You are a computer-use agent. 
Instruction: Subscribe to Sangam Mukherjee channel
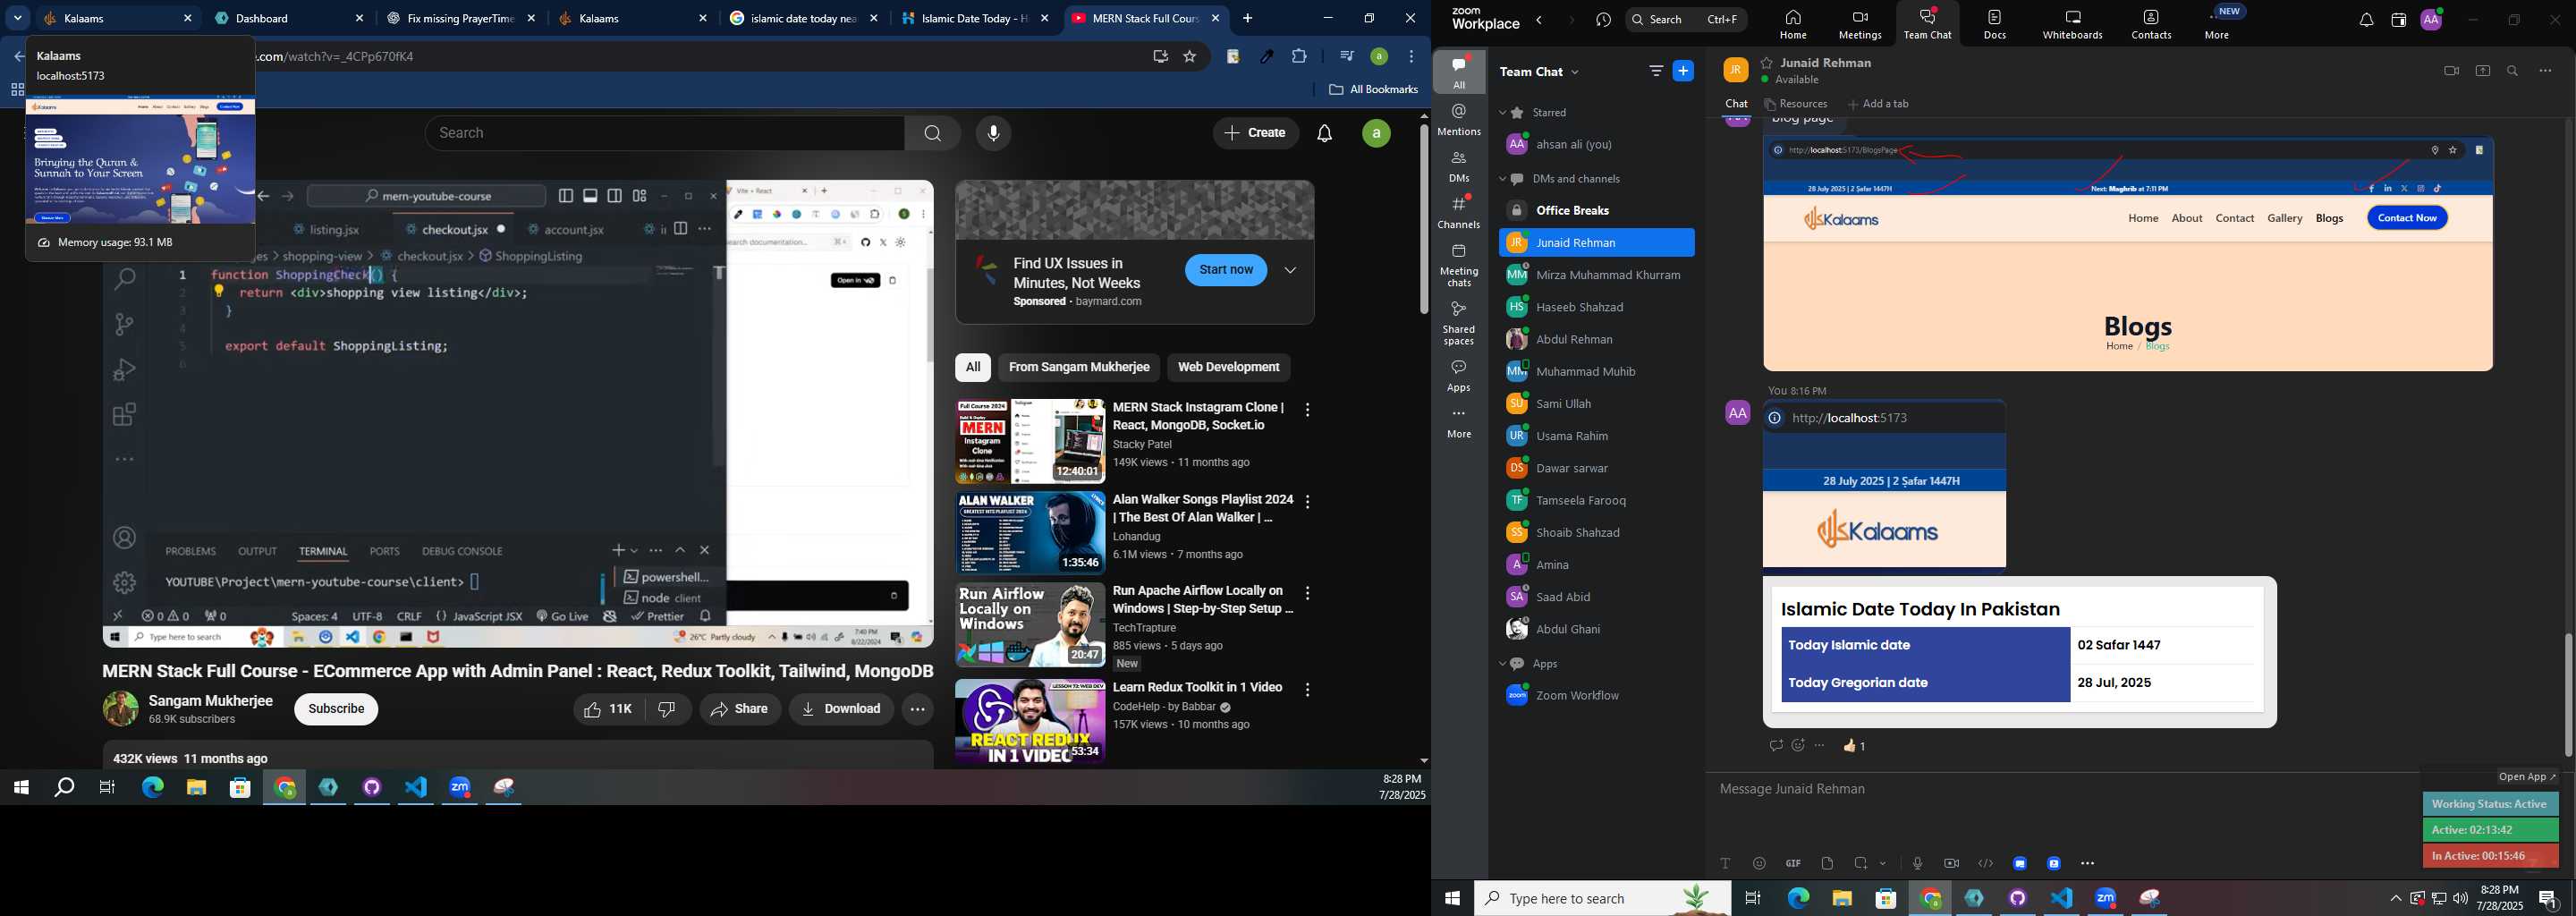[x=336, y=709]
